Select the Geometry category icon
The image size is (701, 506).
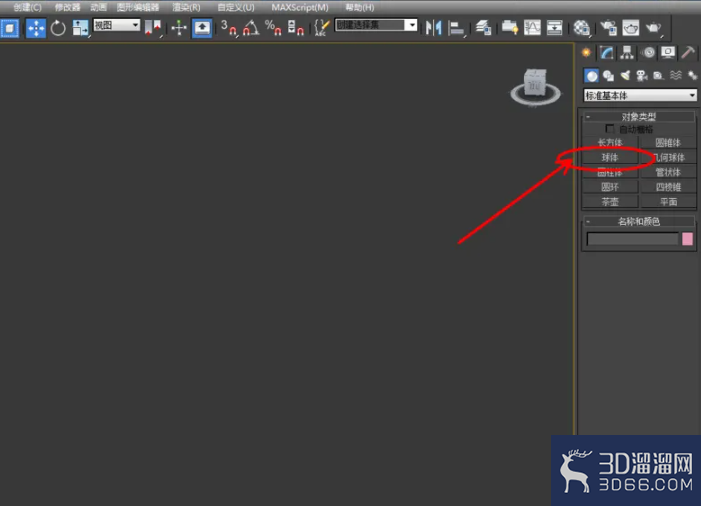pyautogui.click(x=591, y=76)
